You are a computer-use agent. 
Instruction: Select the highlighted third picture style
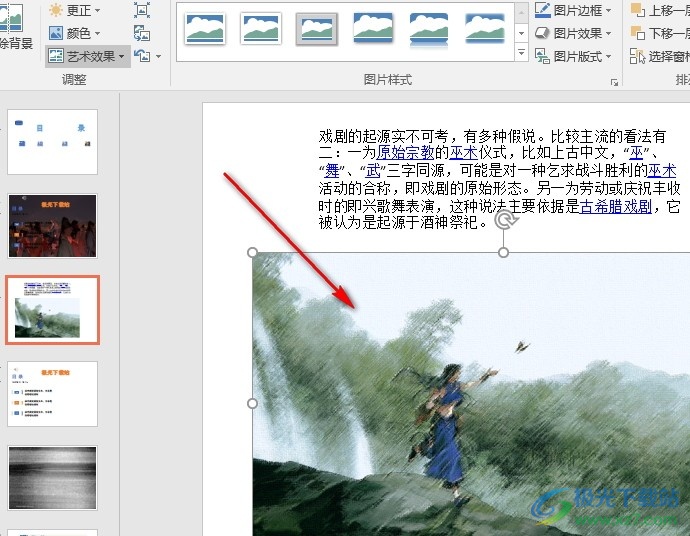click(316, 29)
